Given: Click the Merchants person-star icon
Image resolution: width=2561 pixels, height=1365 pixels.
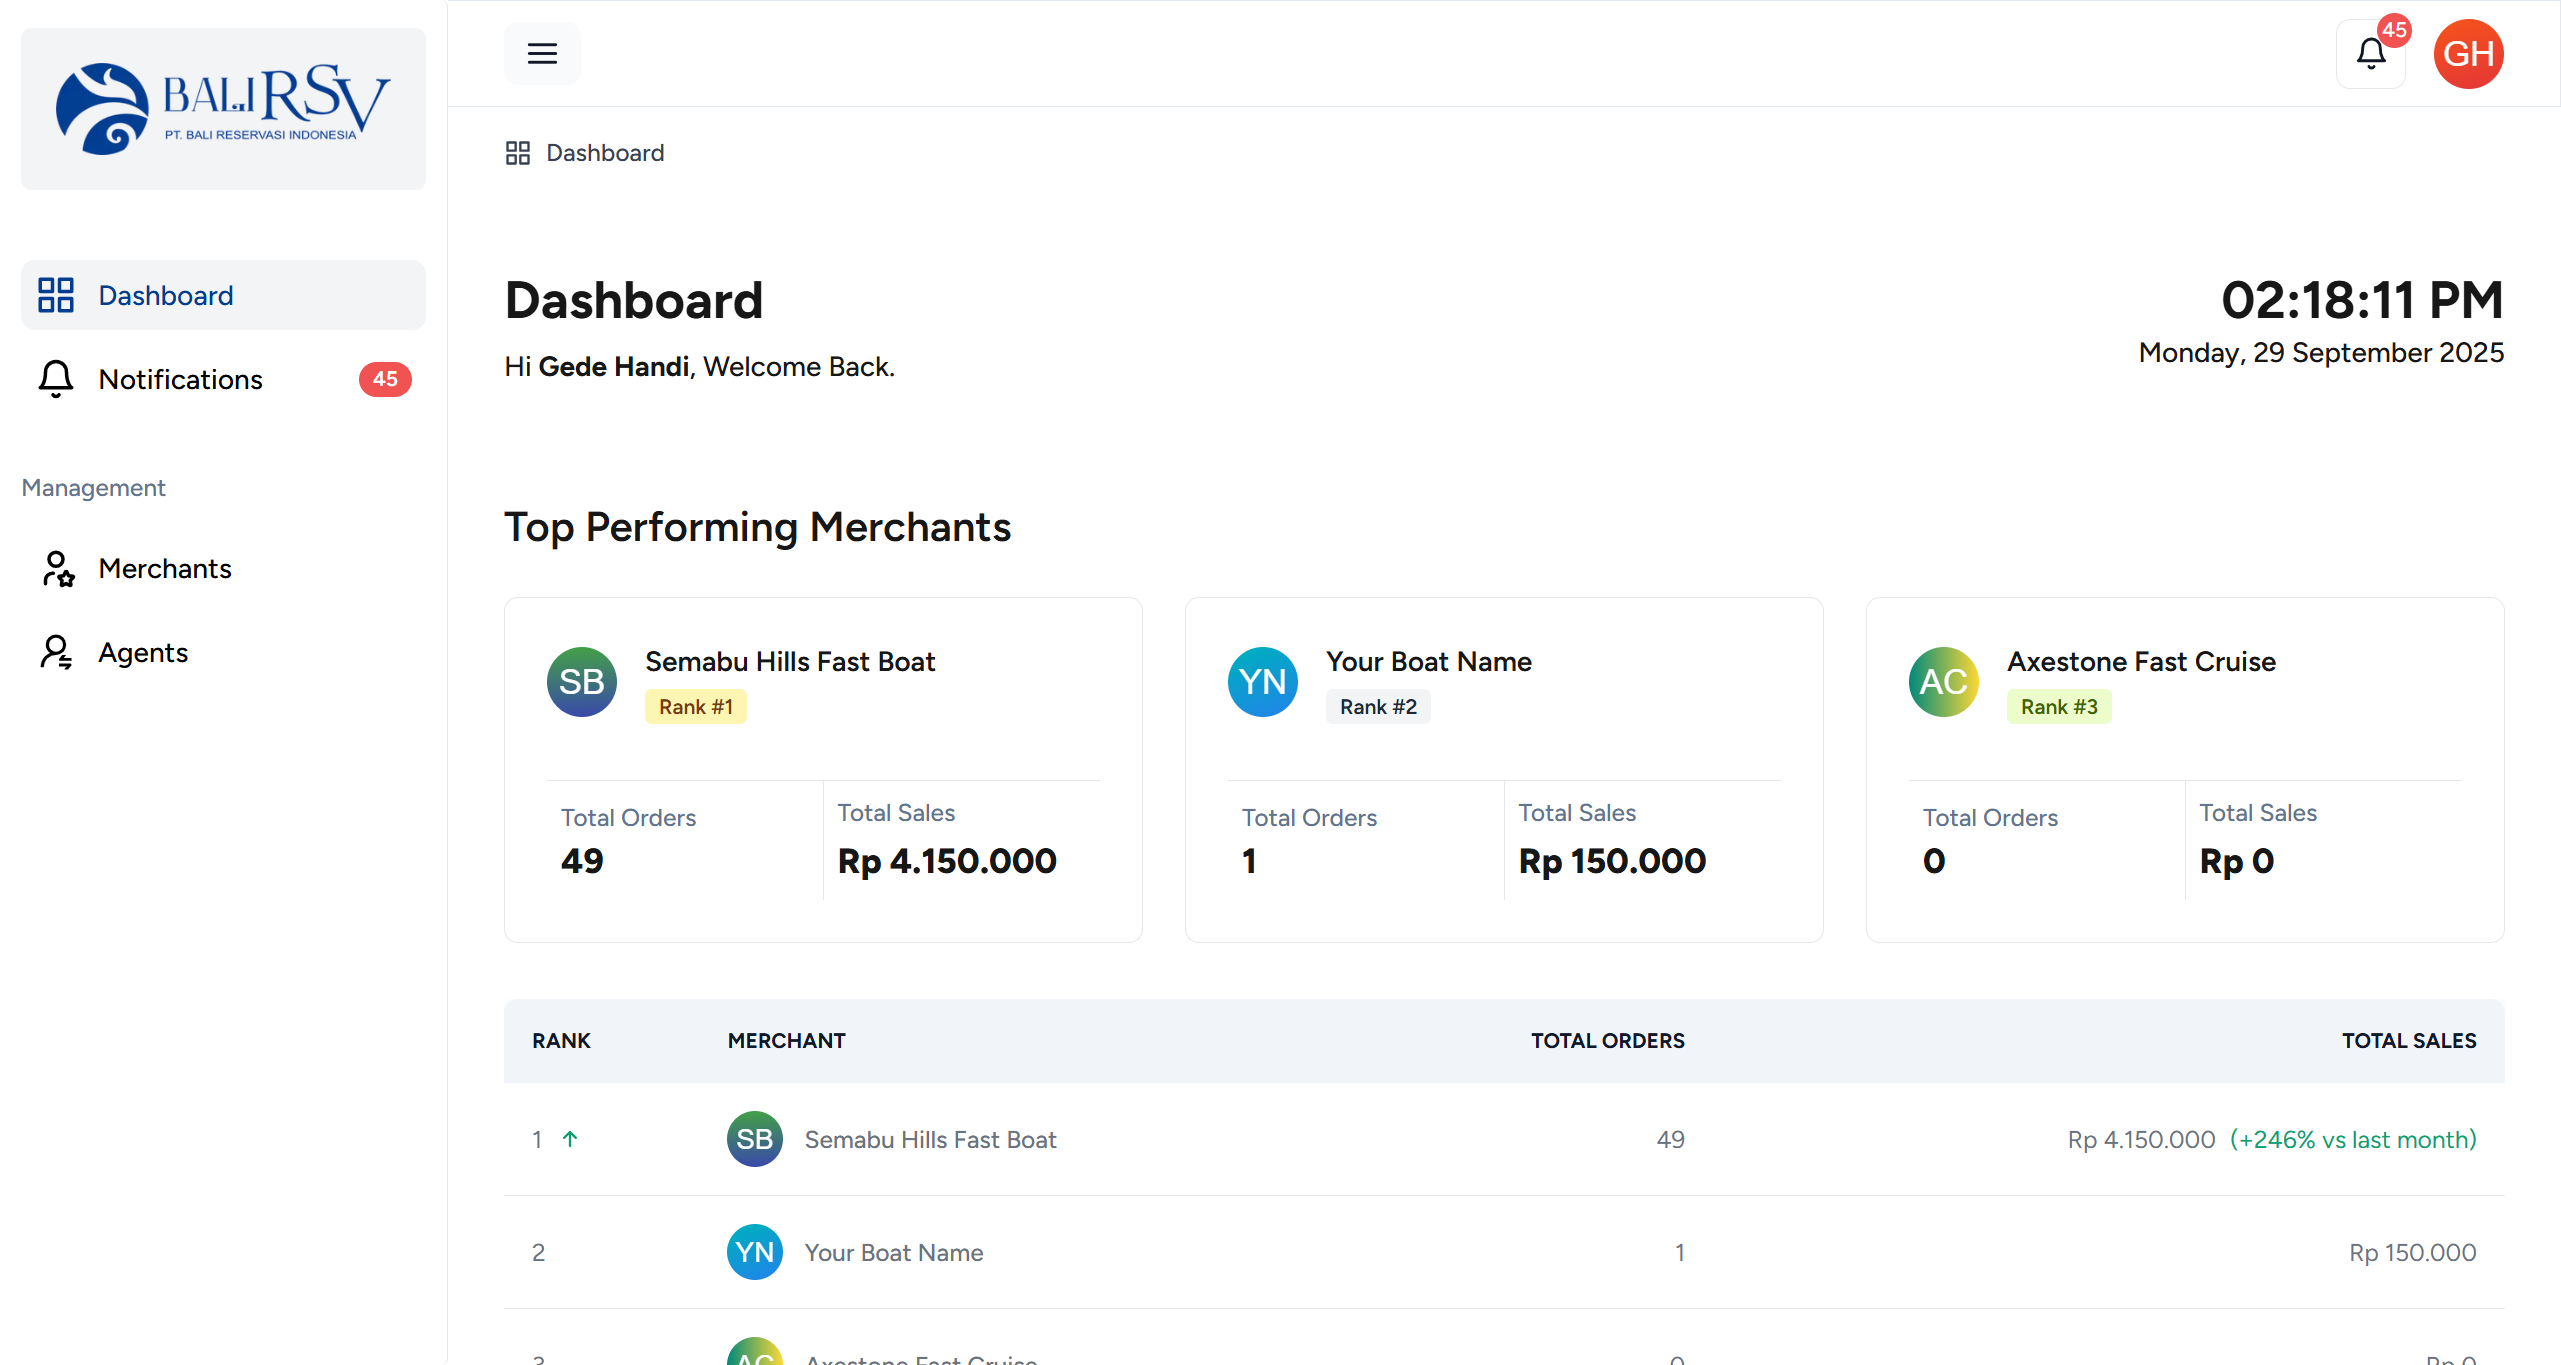Looking at the screenshot, I should pyautogui.click(x=58, y=569).
